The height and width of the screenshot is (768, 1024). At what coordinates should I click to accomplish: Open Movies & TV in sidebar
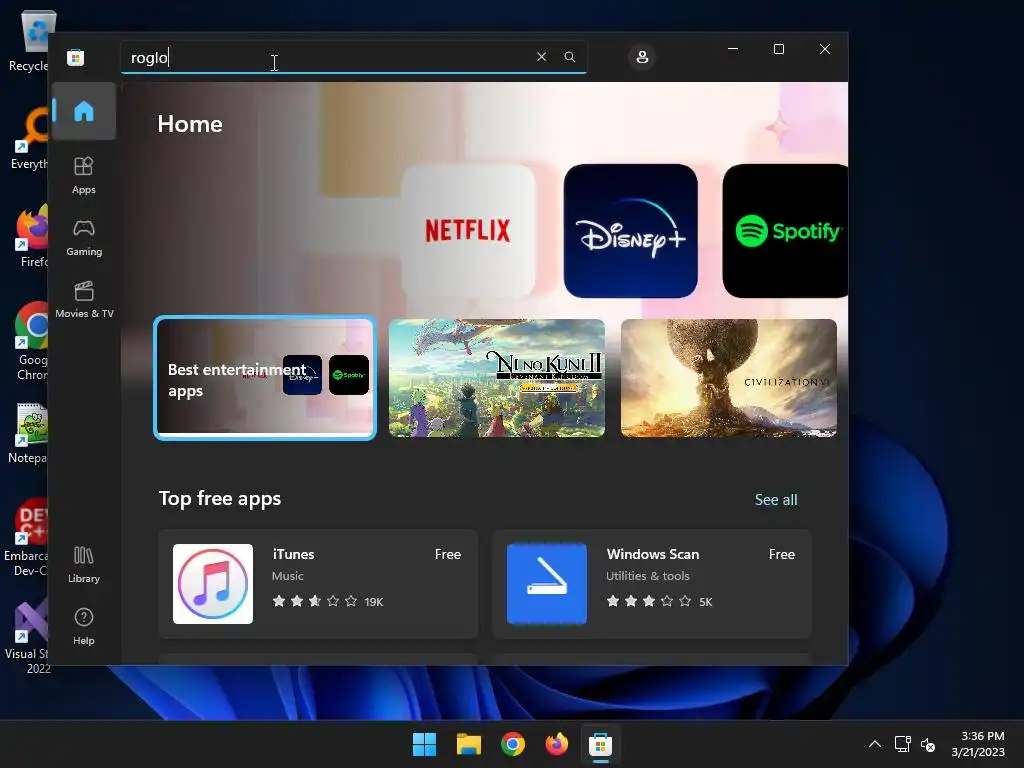click(x=84, y=299)
